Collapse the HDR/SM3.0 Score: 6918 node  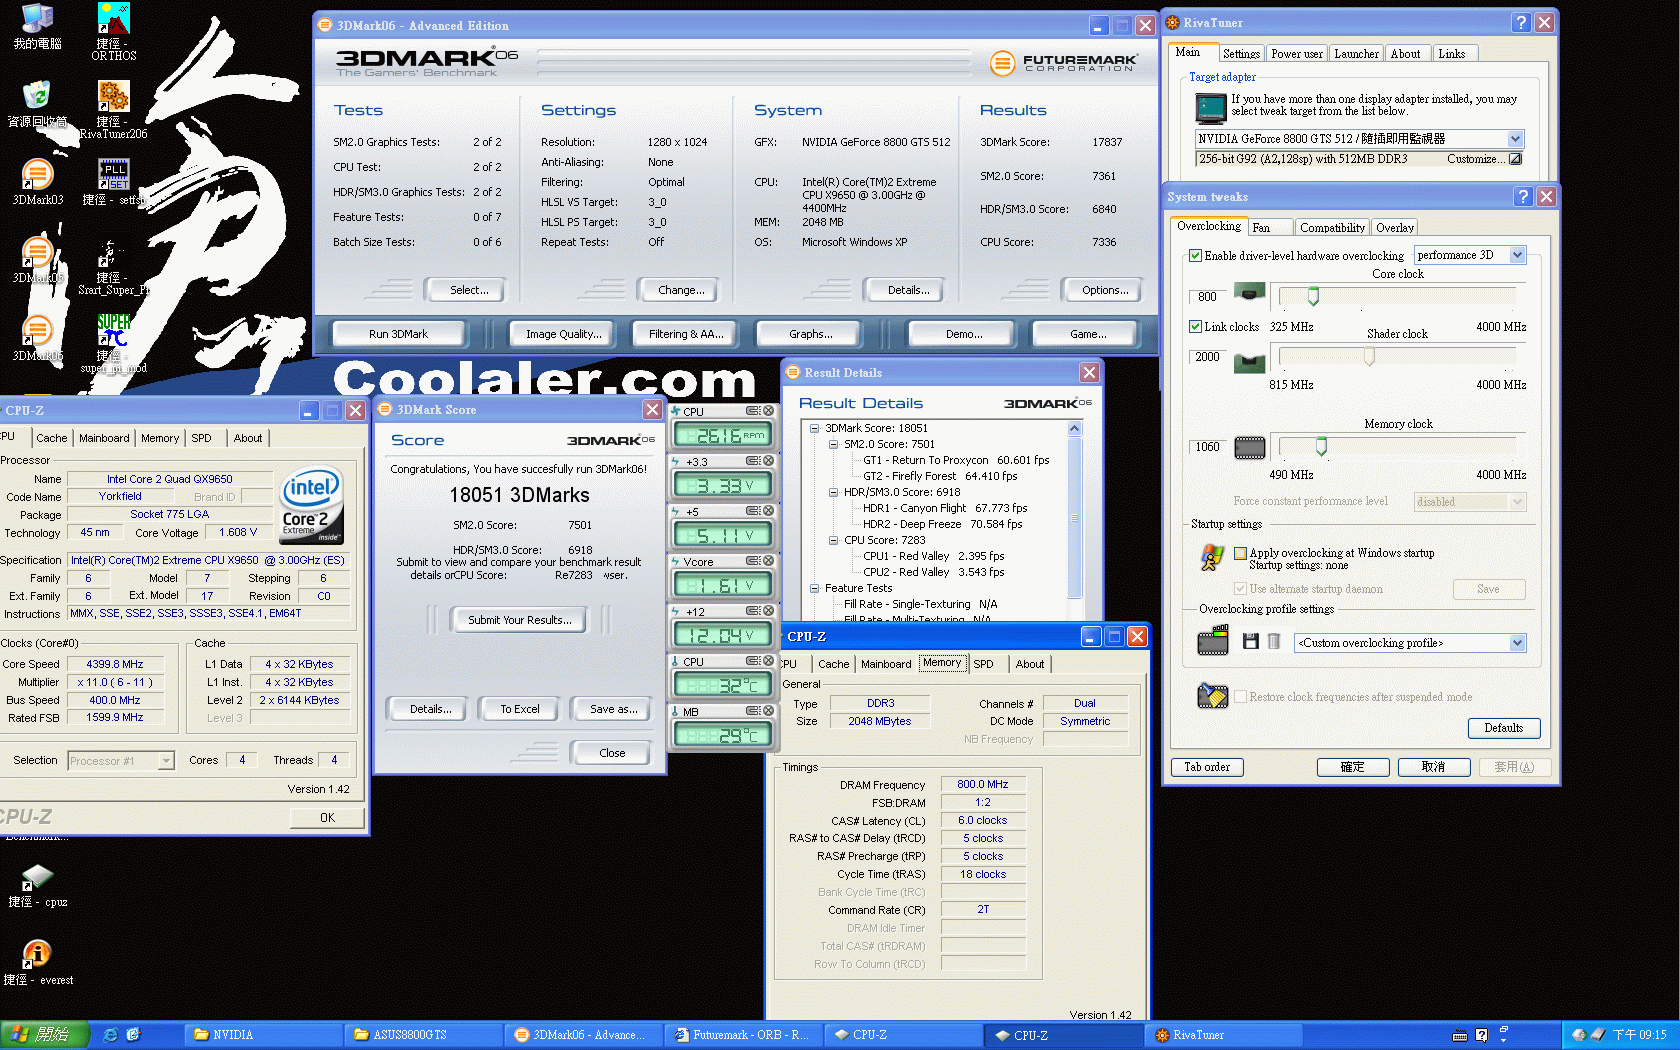tap(833, 492)
